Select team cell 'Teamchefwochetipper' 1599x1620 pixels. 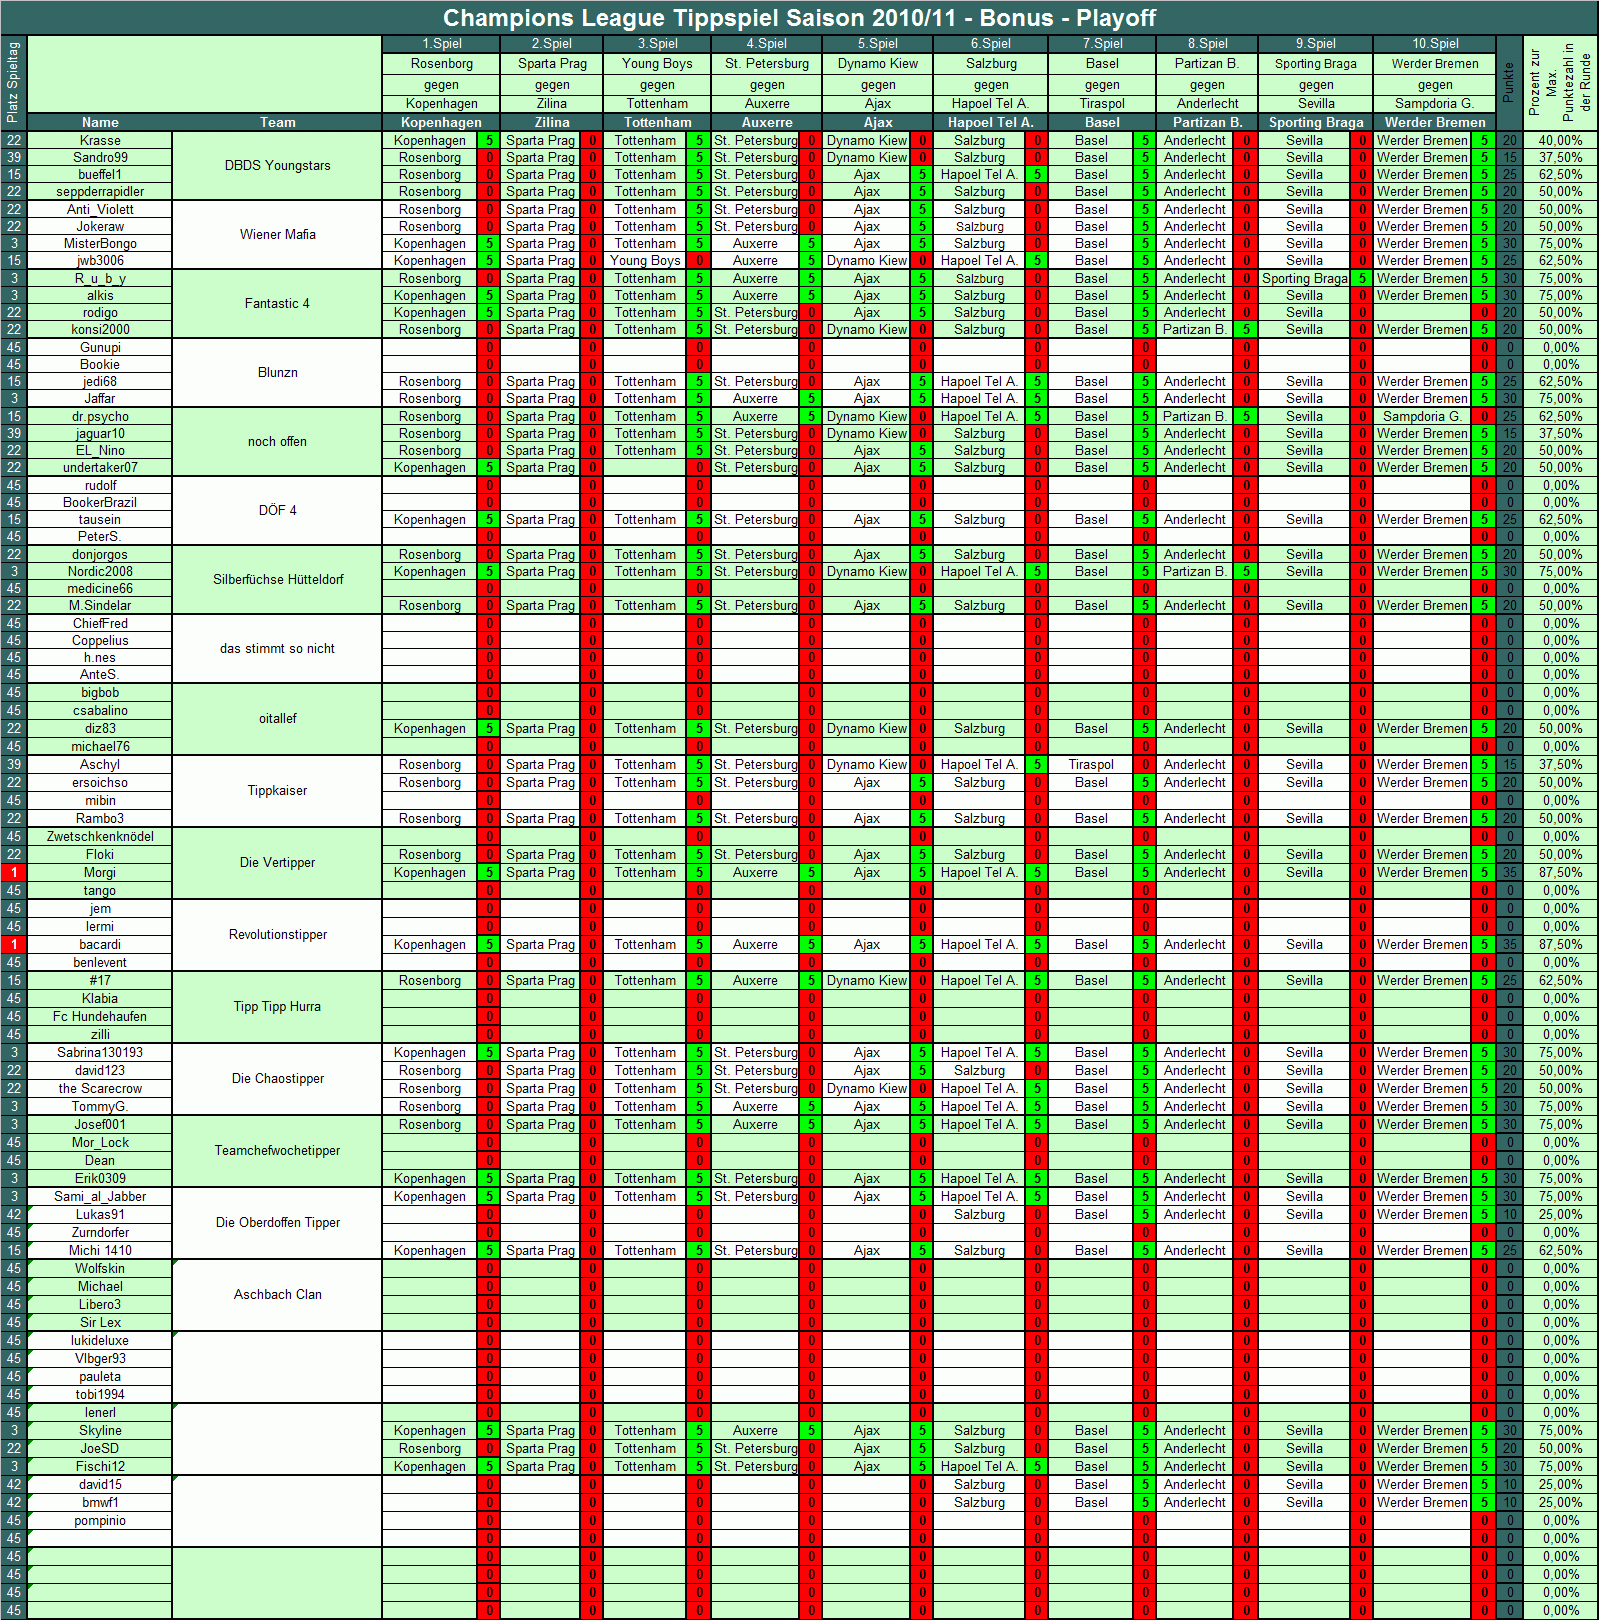[277, 1151]
